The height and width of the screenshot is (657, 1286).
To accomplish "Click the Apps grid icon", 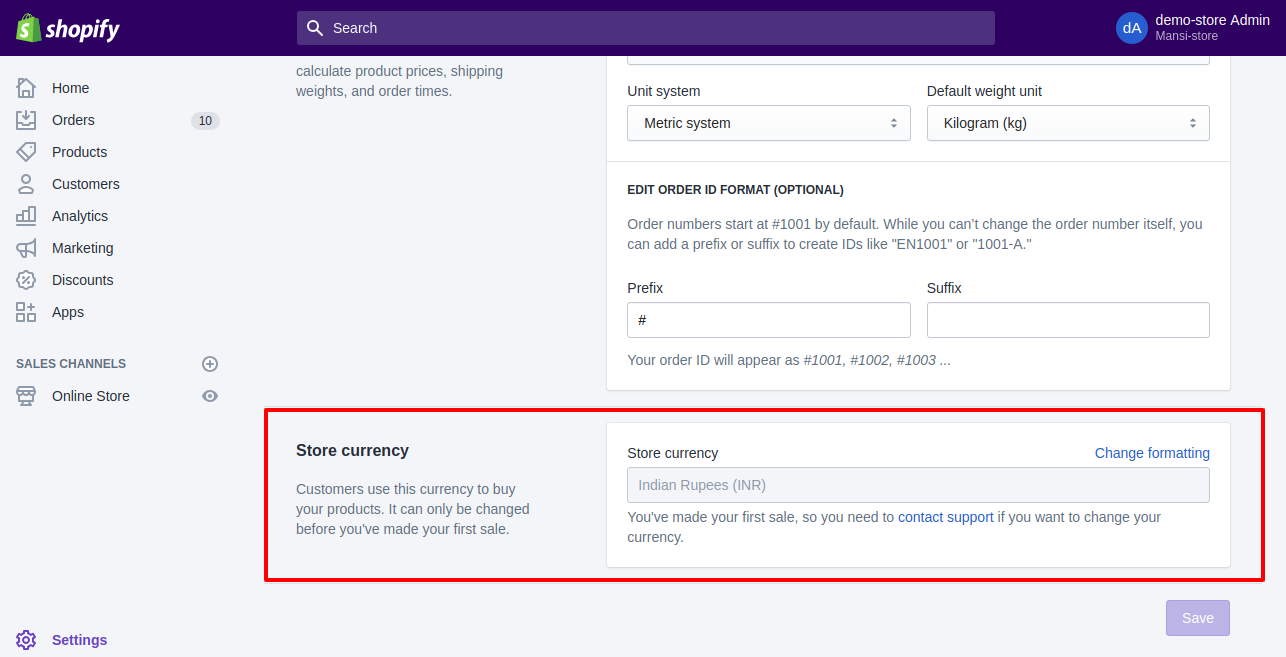I will [x=26, y=312].
